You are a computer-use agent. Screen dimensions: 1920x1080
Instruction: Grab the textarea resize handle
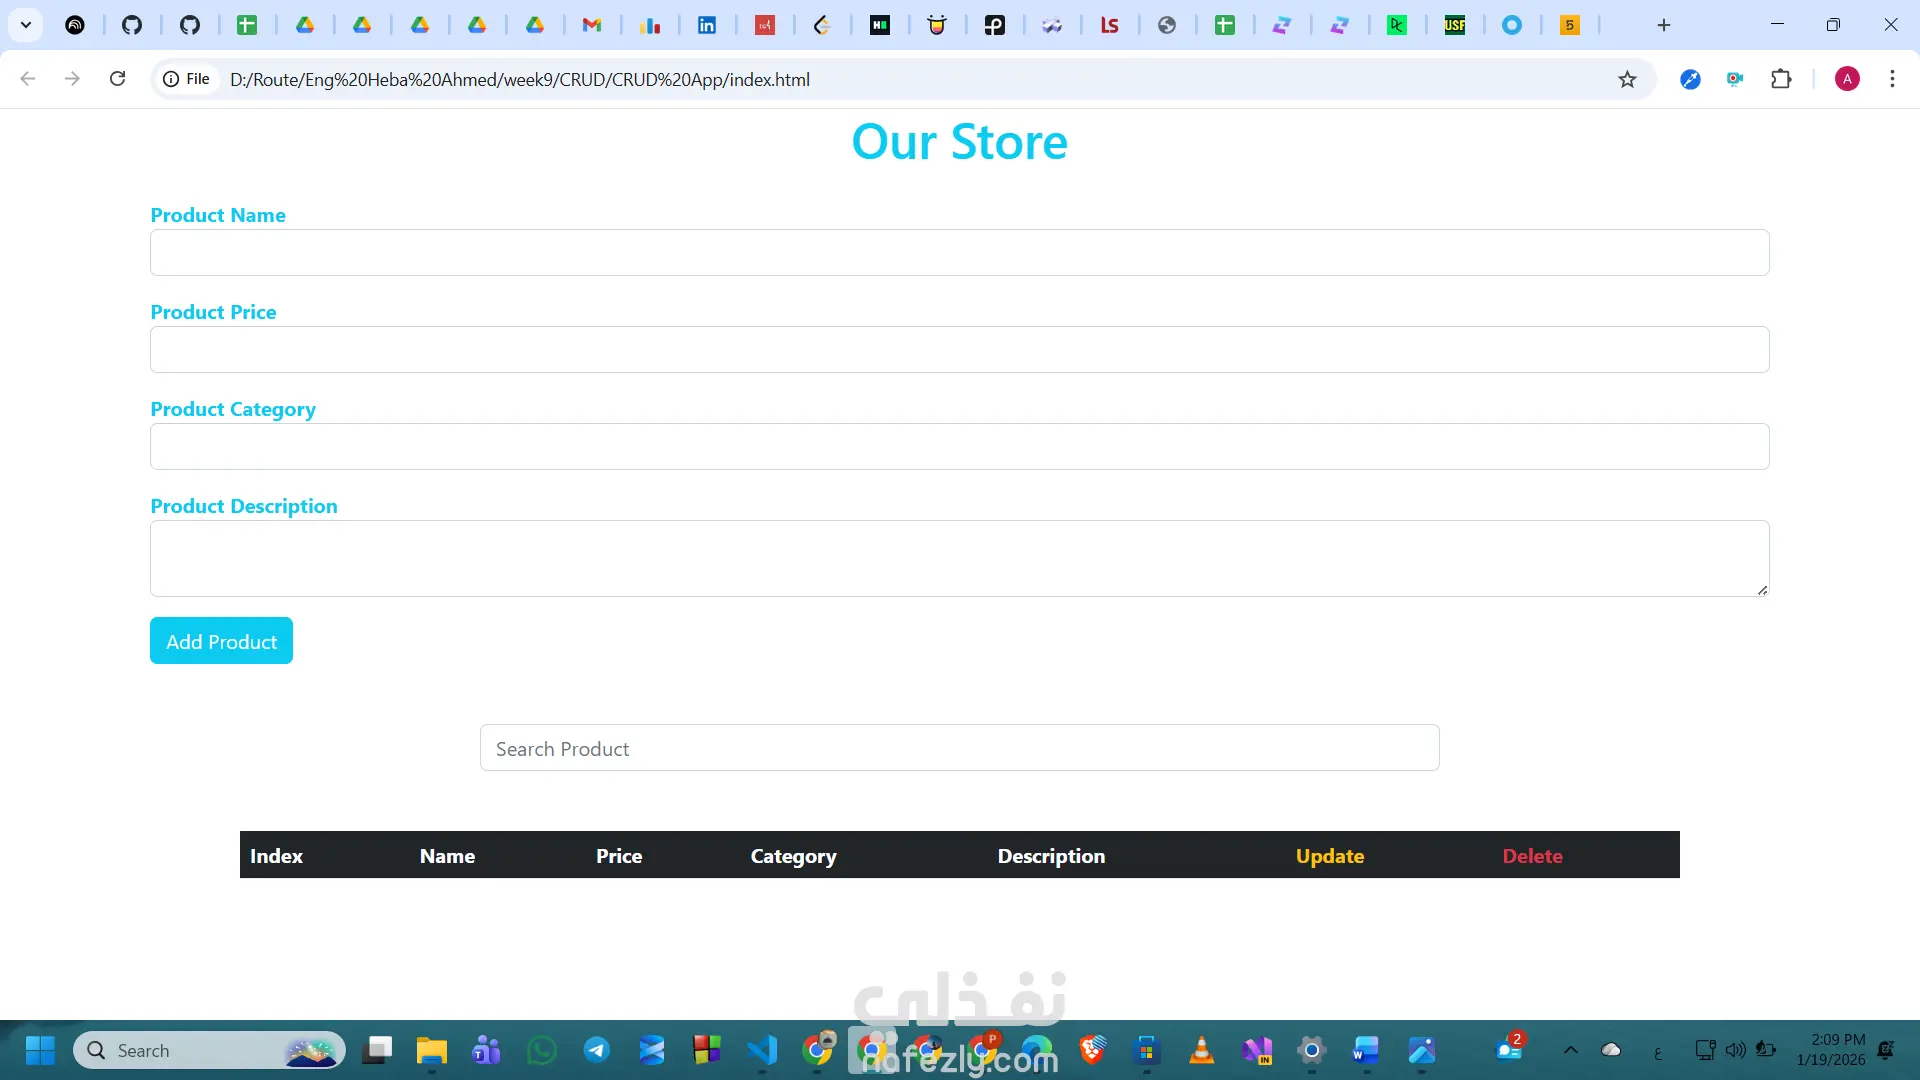[x=1762, y=590]
